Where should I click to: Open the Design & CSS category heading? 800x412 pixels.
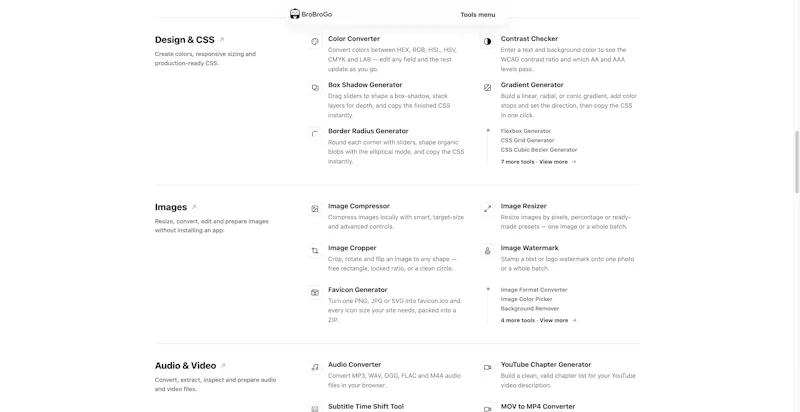pyautogui.click(x=185, y=40)
